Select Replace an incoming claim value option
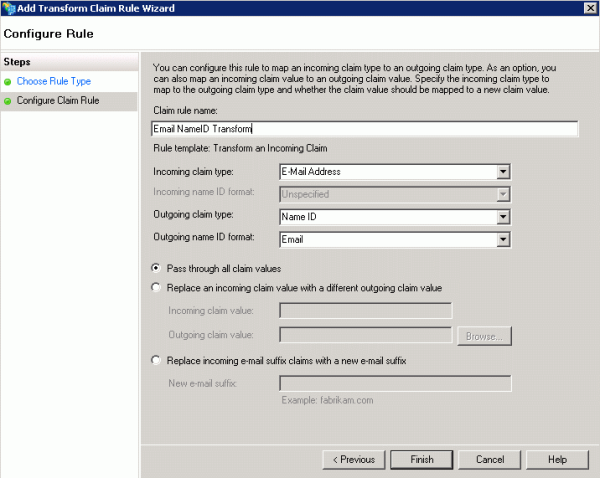The height and width of the screenshot is (478, 600). (x=156, y=287)
